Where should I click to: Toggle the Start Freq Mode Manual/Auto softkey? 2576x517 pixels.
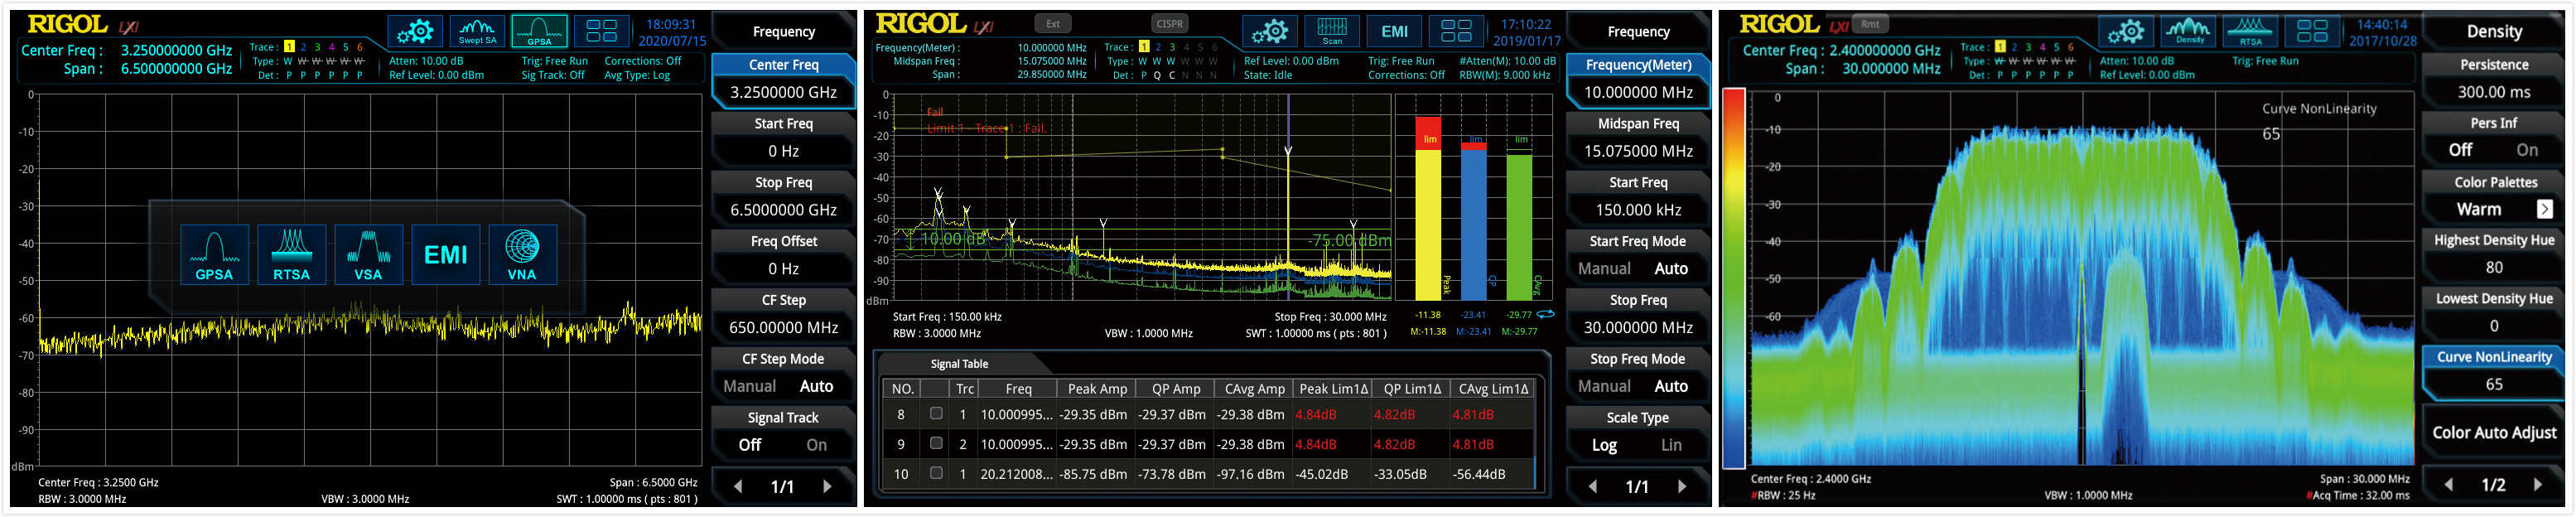[x=1638, y=256]
